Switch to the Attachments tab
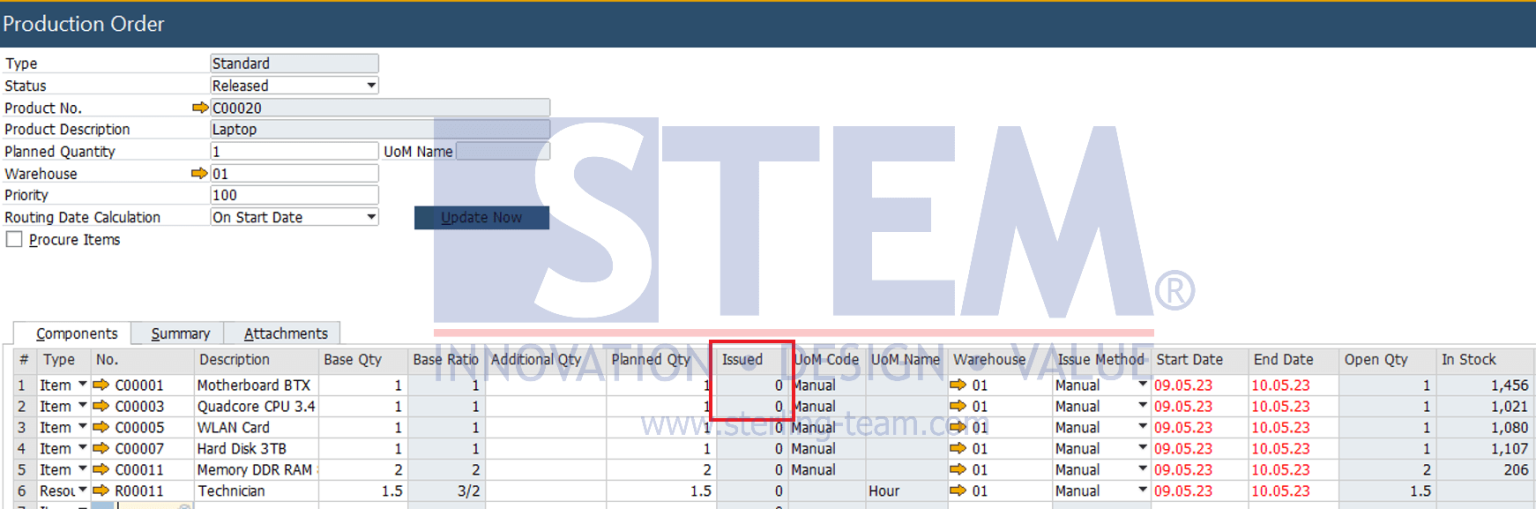The height and width of the screenshot is (509, 1536). (285, 334)
